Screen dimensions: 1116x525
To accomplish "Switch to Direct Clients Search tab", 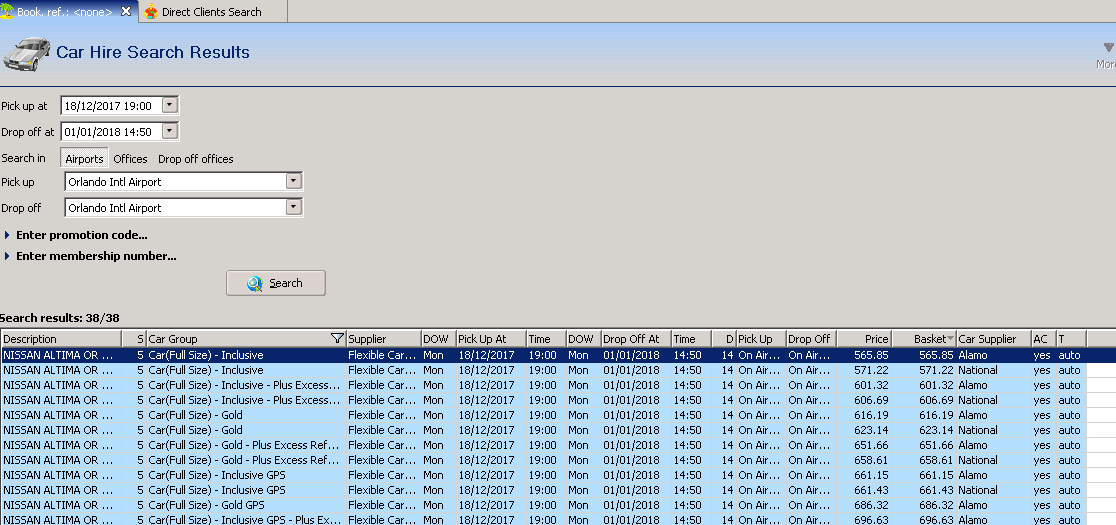I will point(212,12).
